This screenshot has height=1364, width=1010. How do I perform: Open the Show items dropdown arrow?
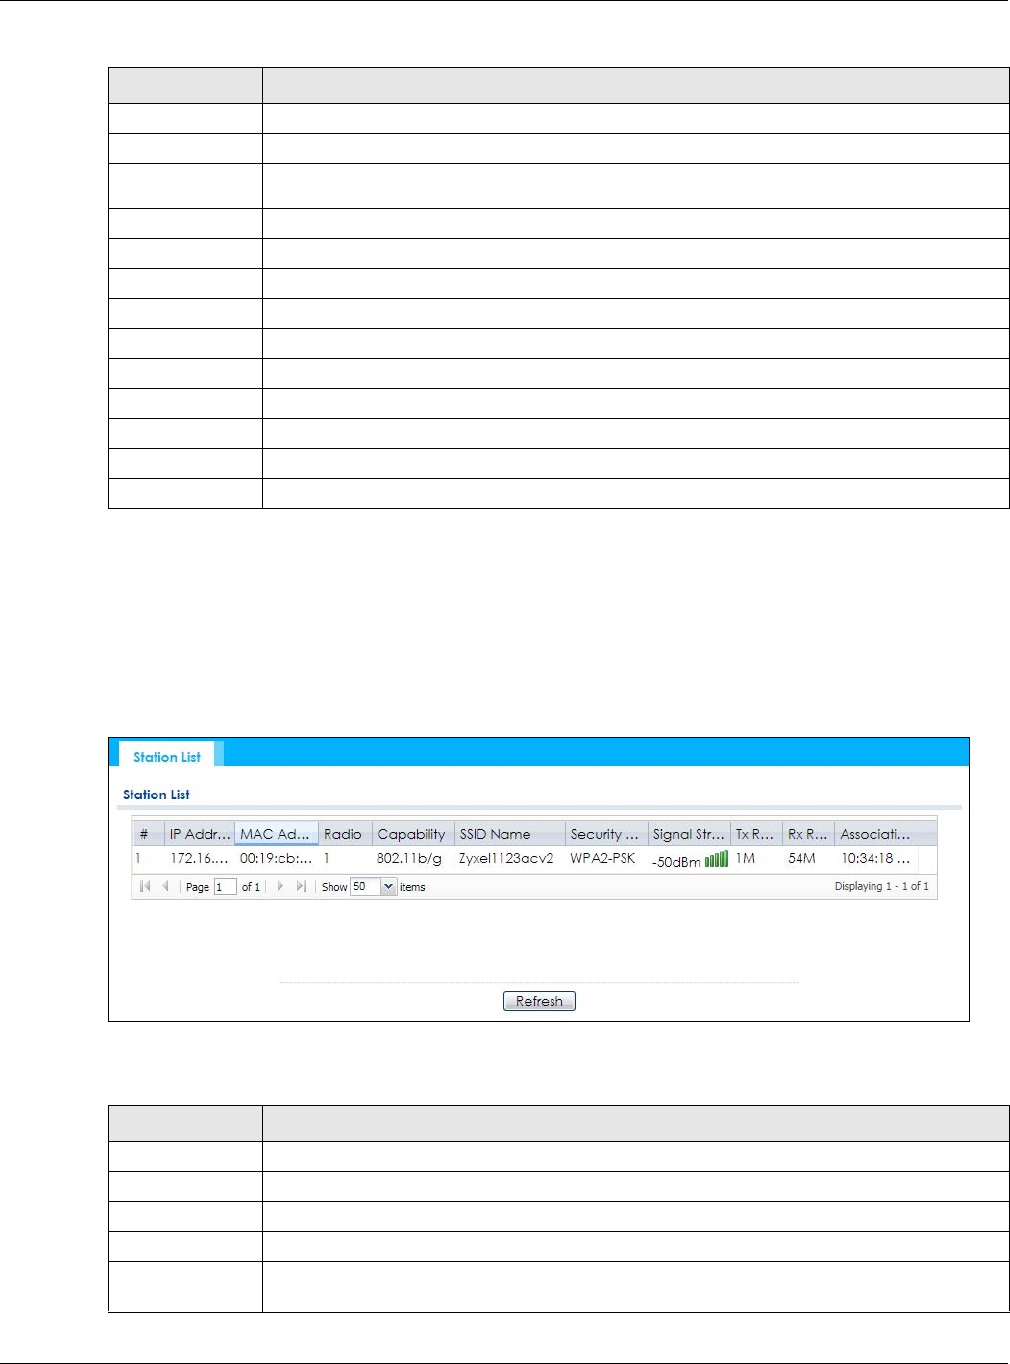[x=389, y=887]
